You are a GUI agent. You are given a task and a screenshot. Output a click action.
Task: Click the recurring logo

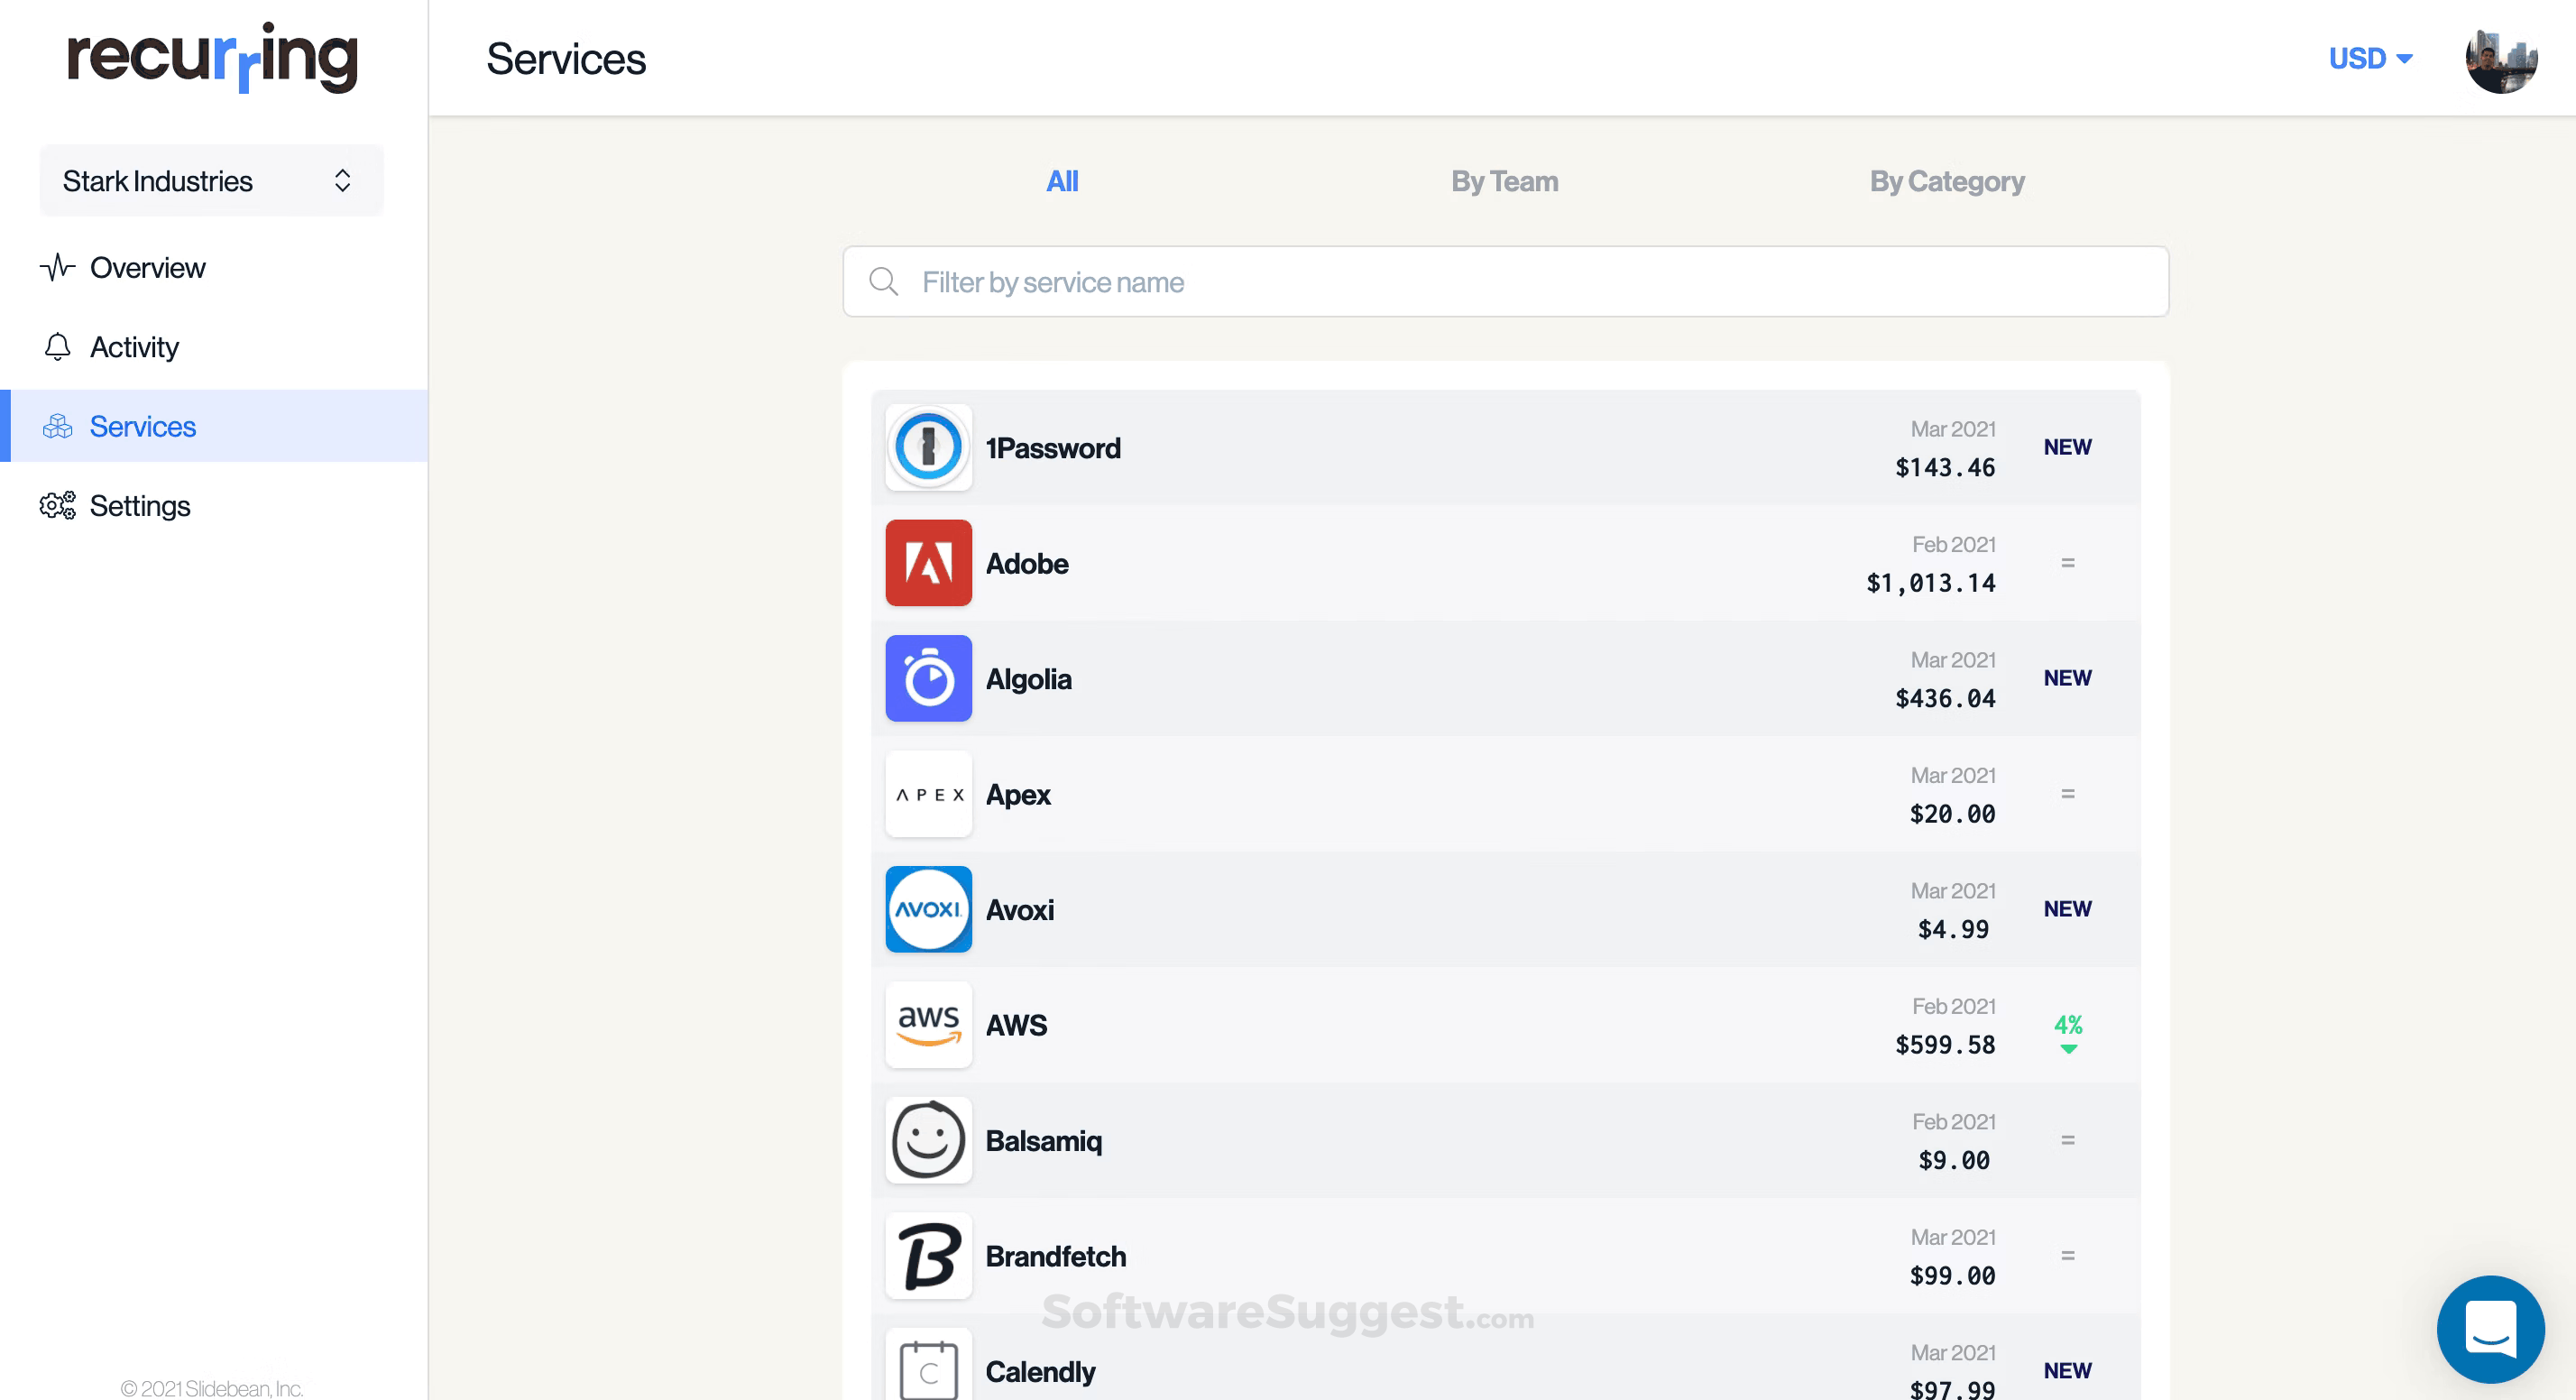pyautogui.click(x=211, y=57)
